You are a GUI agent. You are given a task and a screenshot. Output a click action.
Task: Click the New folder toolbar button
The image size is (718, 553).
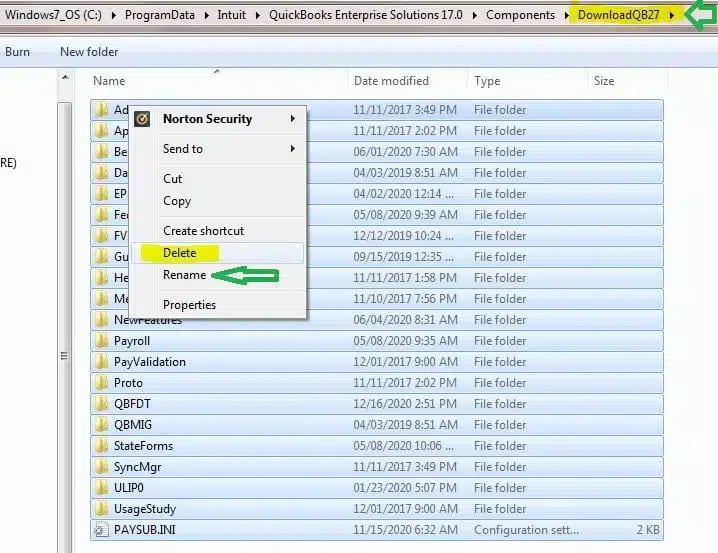89,52
